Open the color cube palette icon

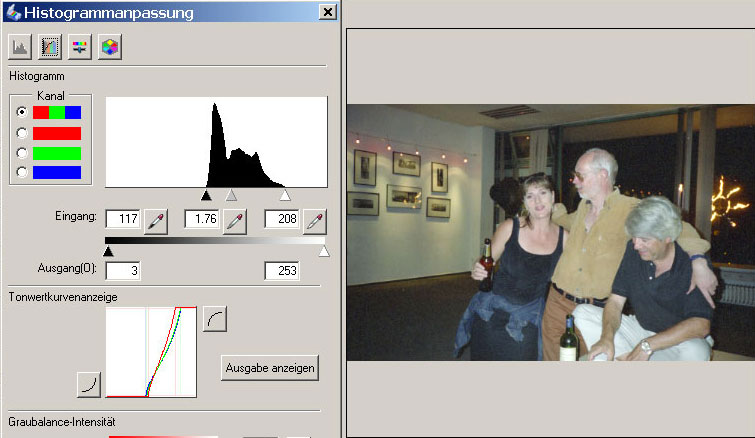109,47
